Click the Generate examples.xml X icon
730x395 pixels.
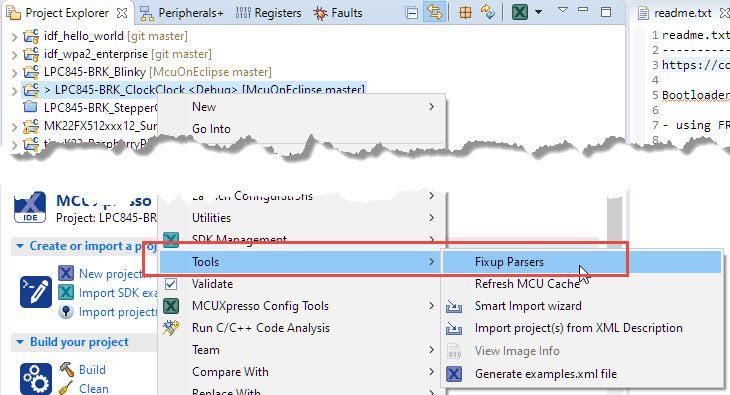tap(454, 374)
